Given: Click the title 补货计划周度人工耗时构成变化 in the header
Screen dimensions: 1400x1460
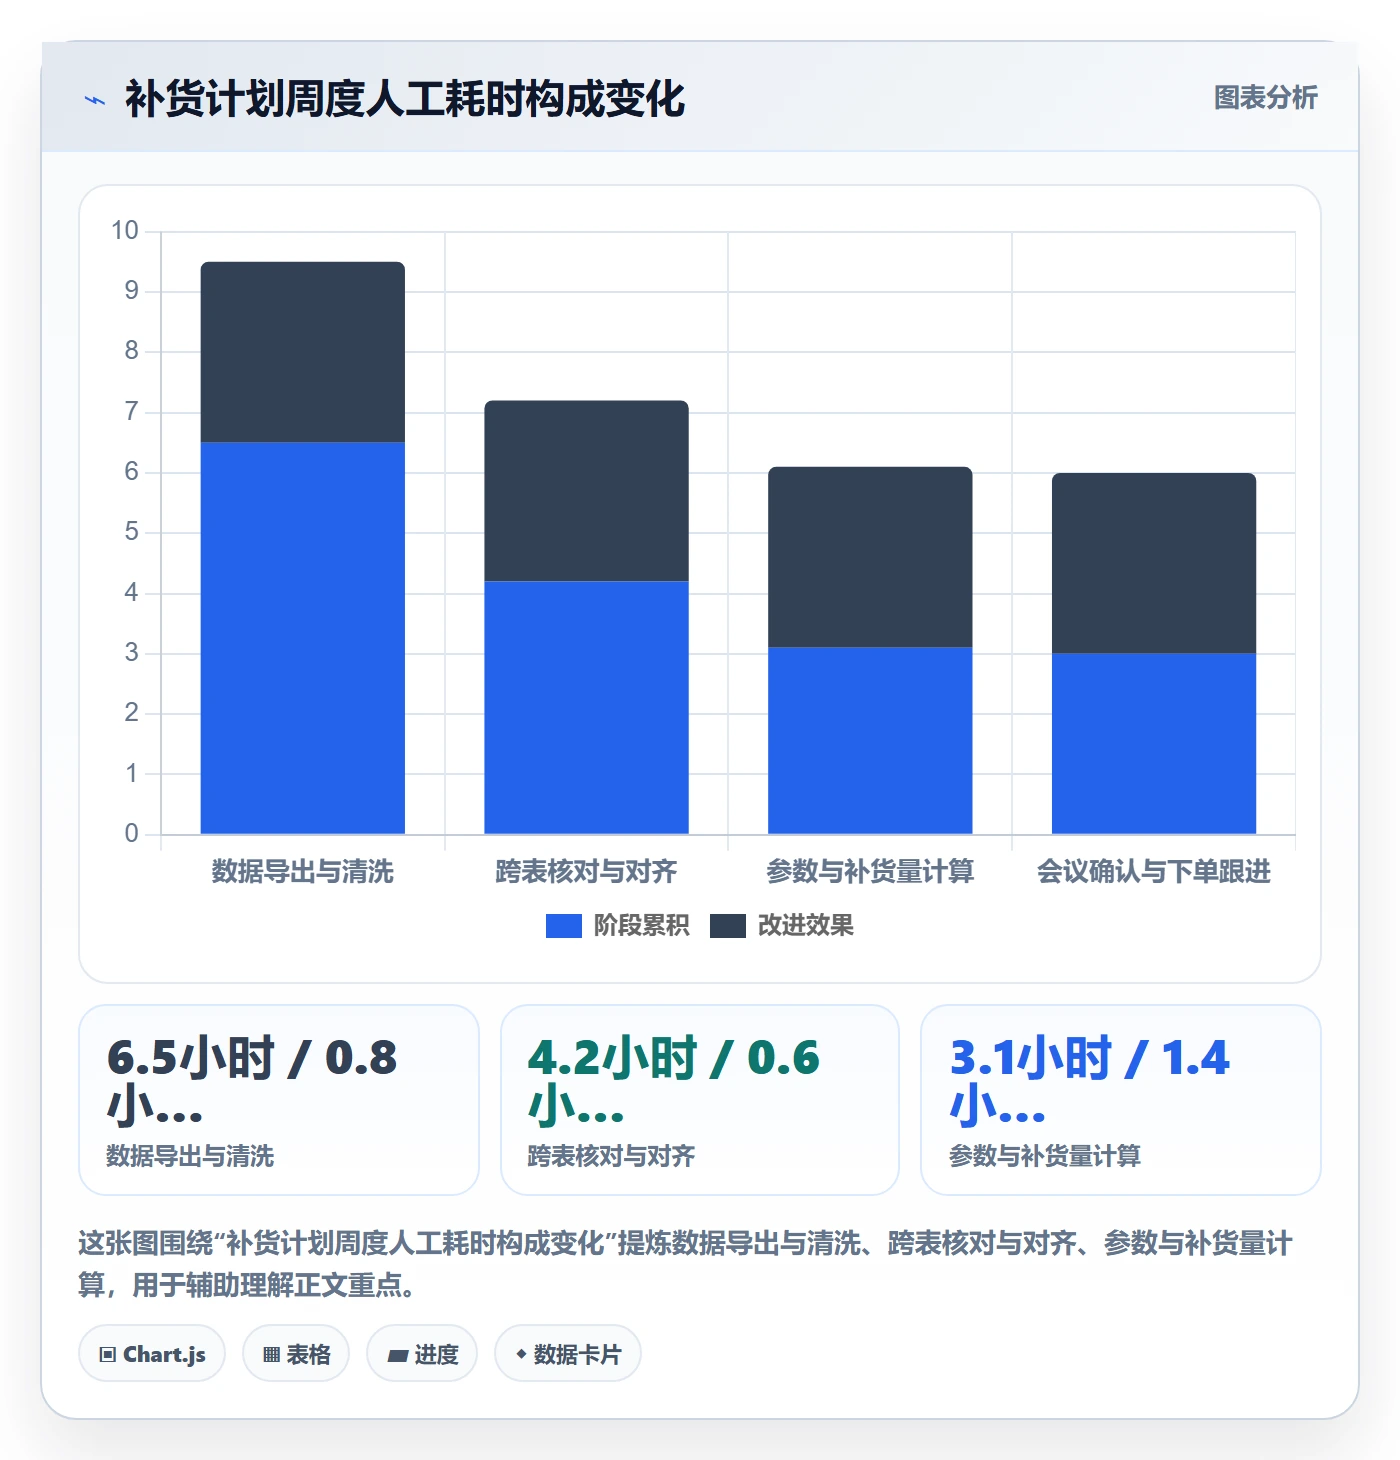Looking at the screenshot, I should click(405, 99).
